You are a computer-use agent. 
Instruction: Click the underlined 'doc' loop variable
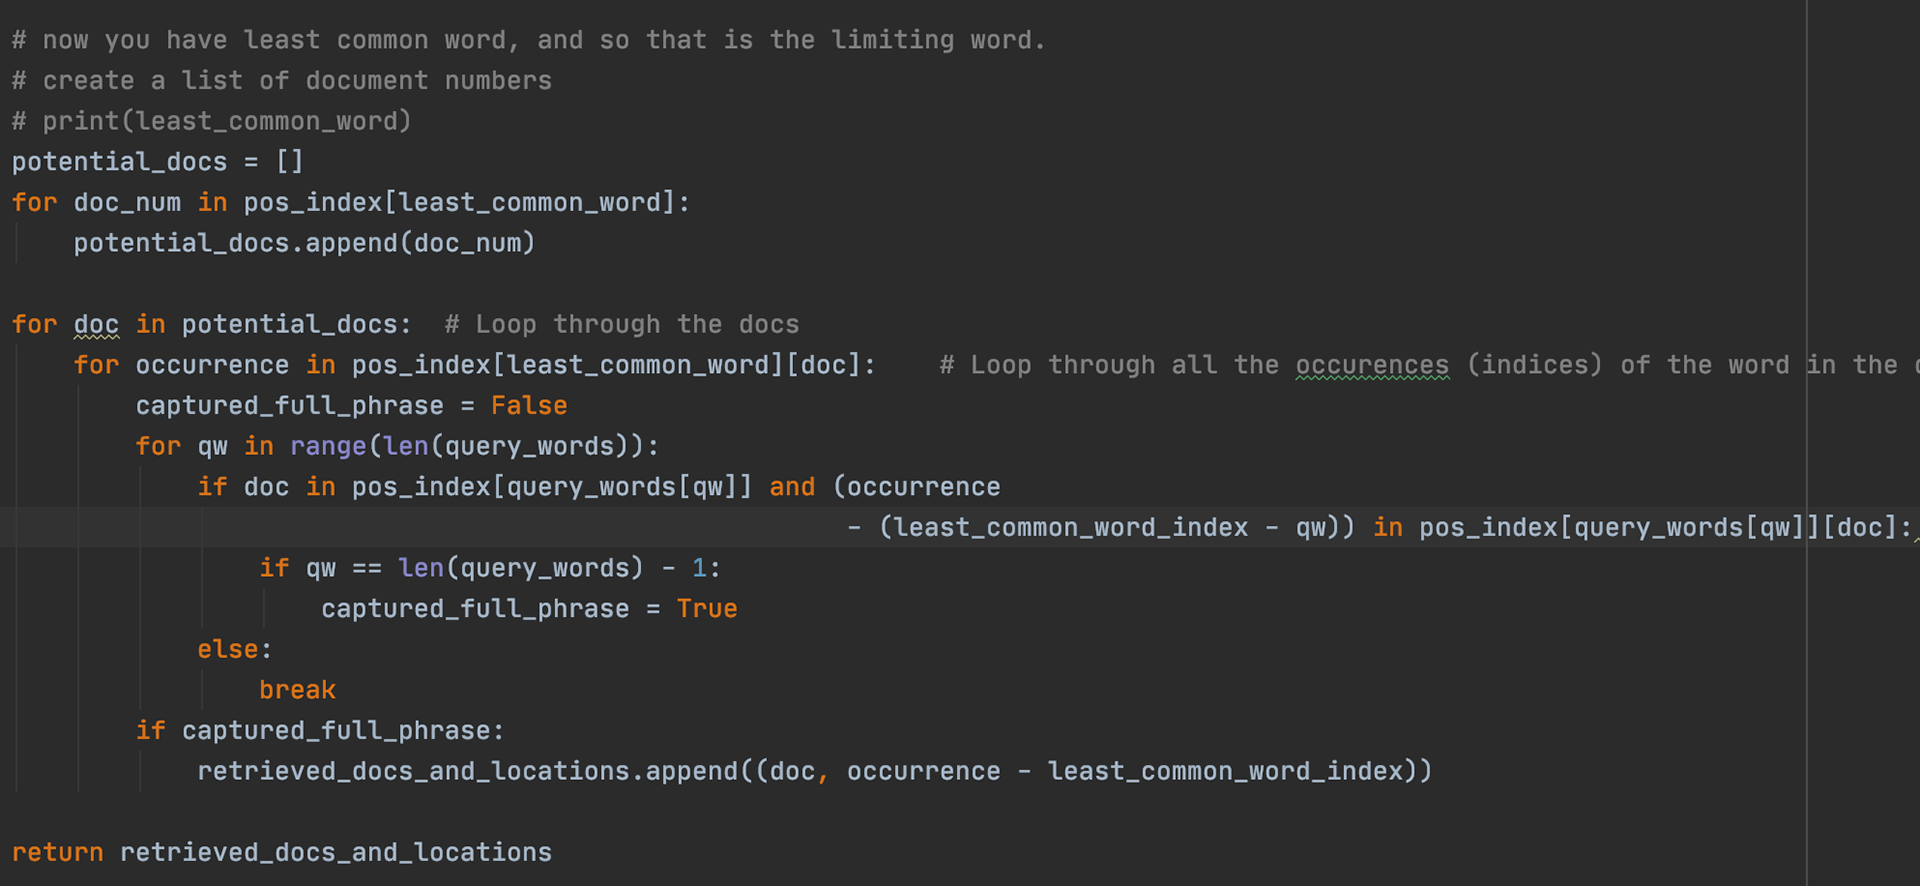click(96, 325)
